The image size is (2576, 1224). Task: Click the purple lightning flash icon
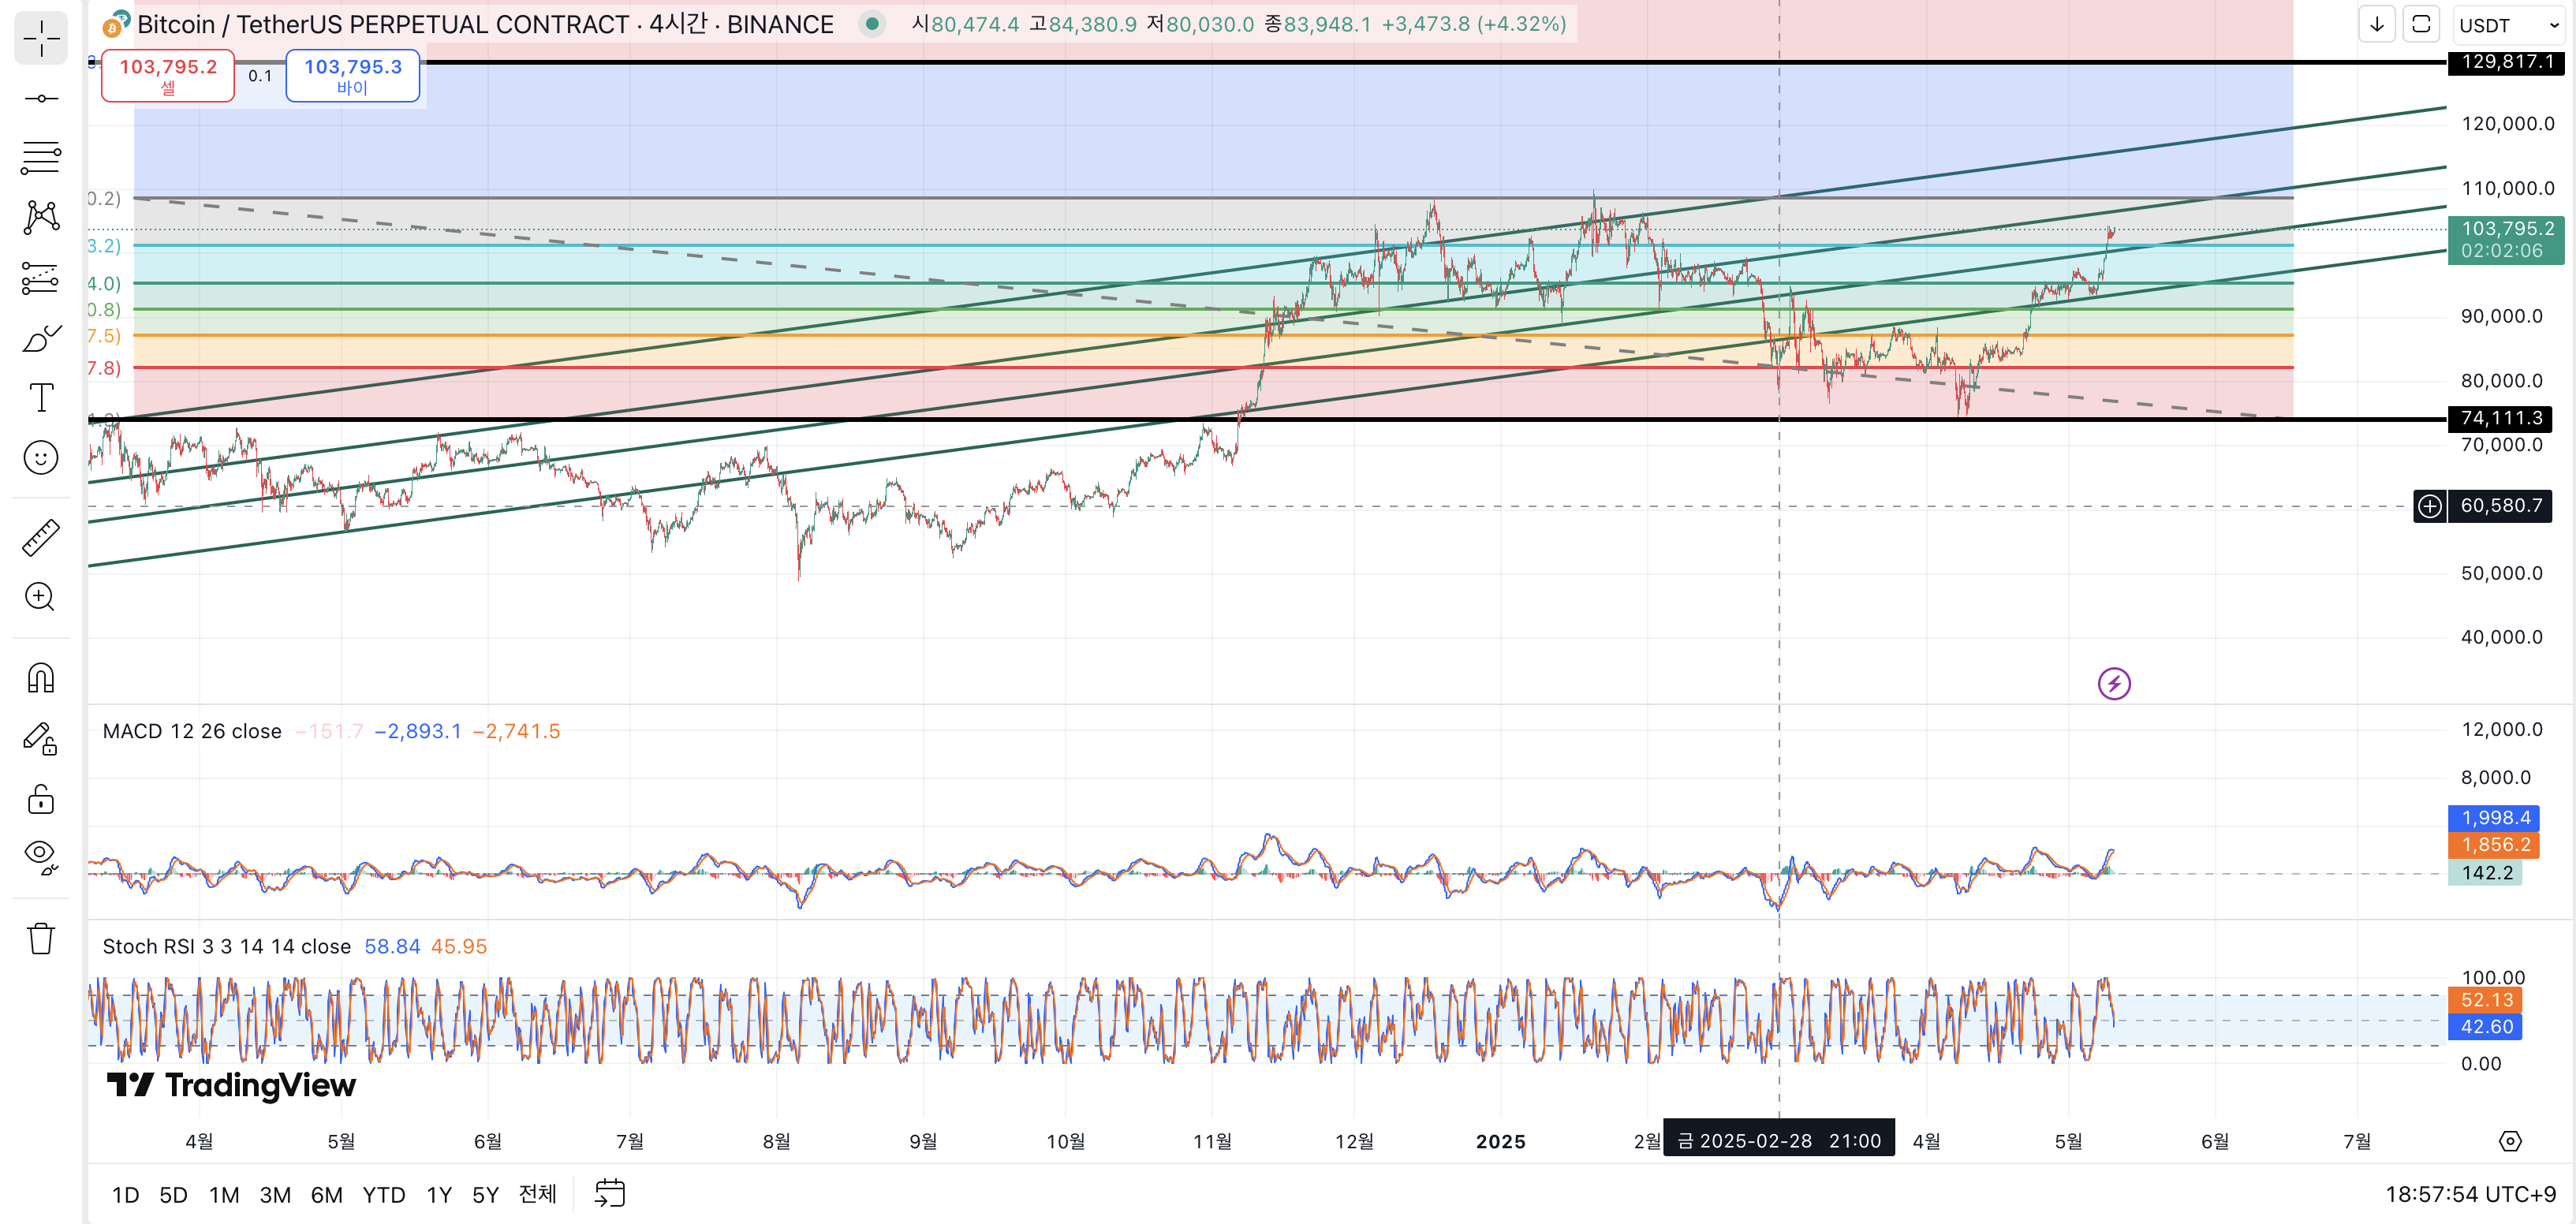click(x=2114, y=684)
